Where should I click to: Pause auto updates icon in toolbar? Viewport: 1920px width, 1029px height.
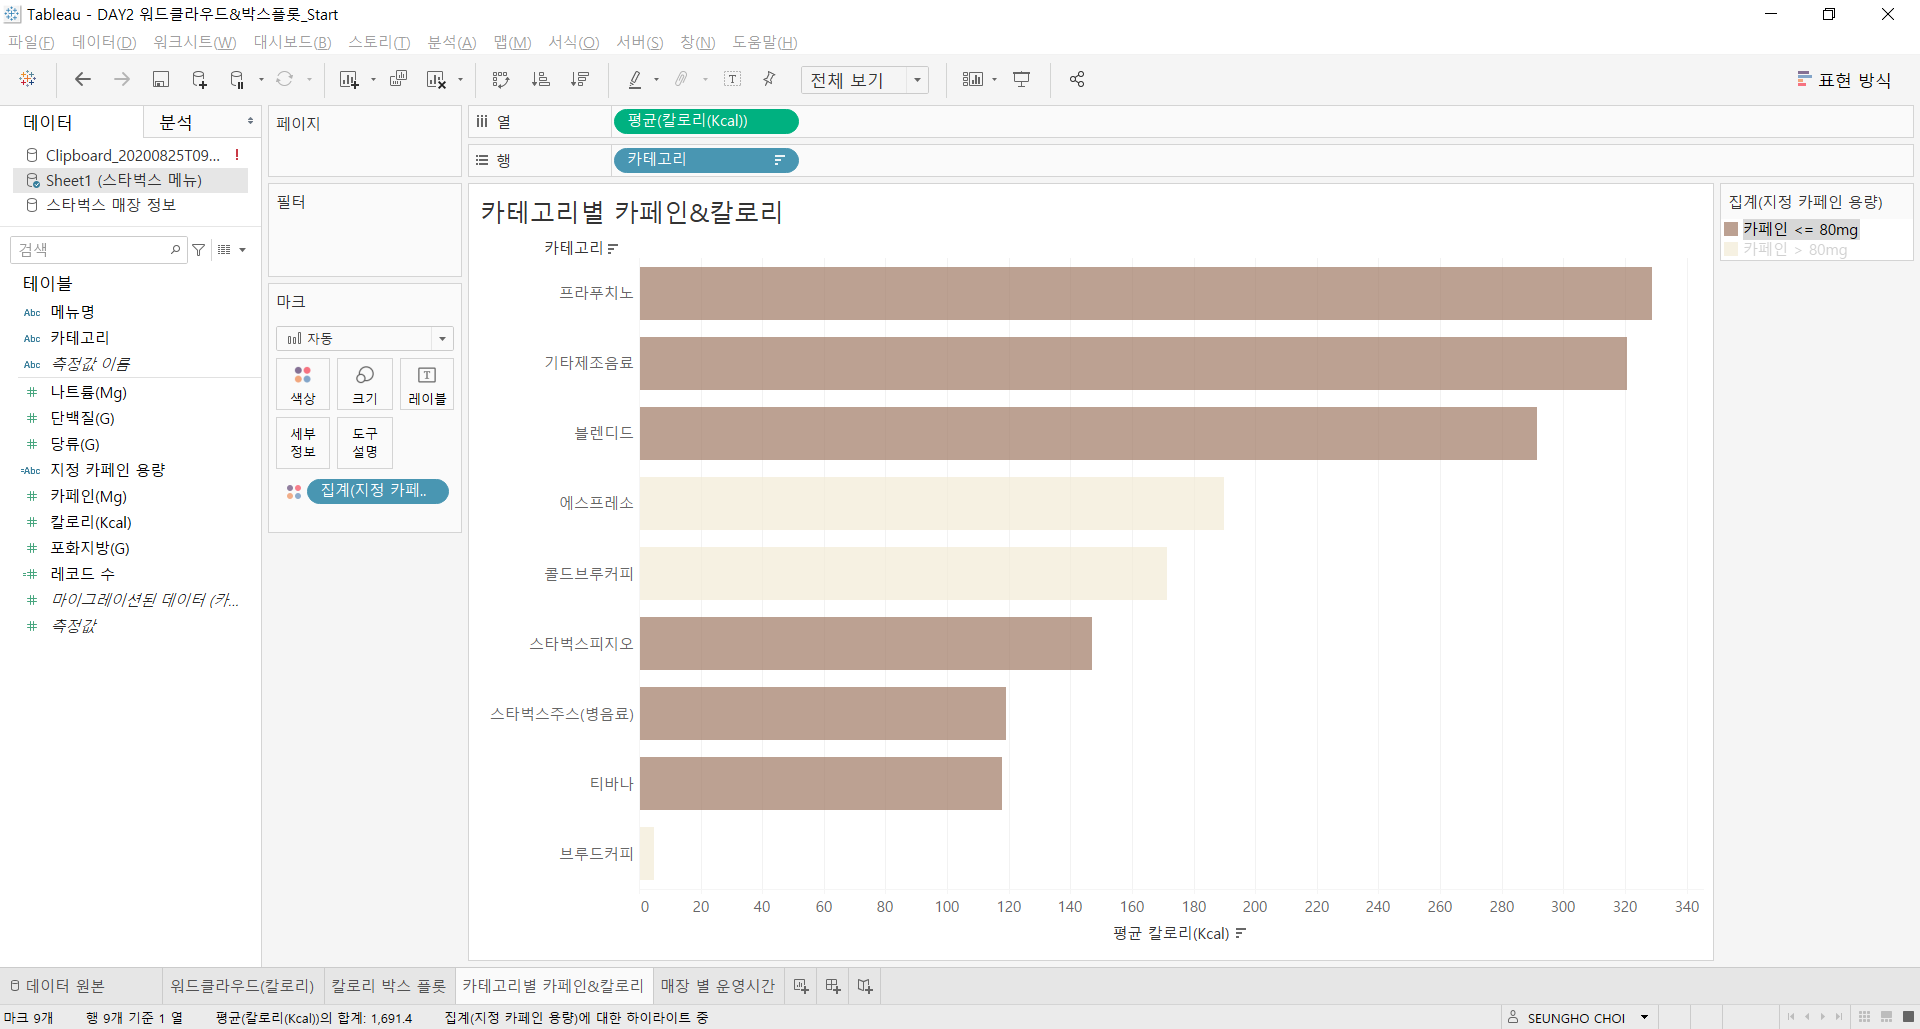click(x=237, y=79)
